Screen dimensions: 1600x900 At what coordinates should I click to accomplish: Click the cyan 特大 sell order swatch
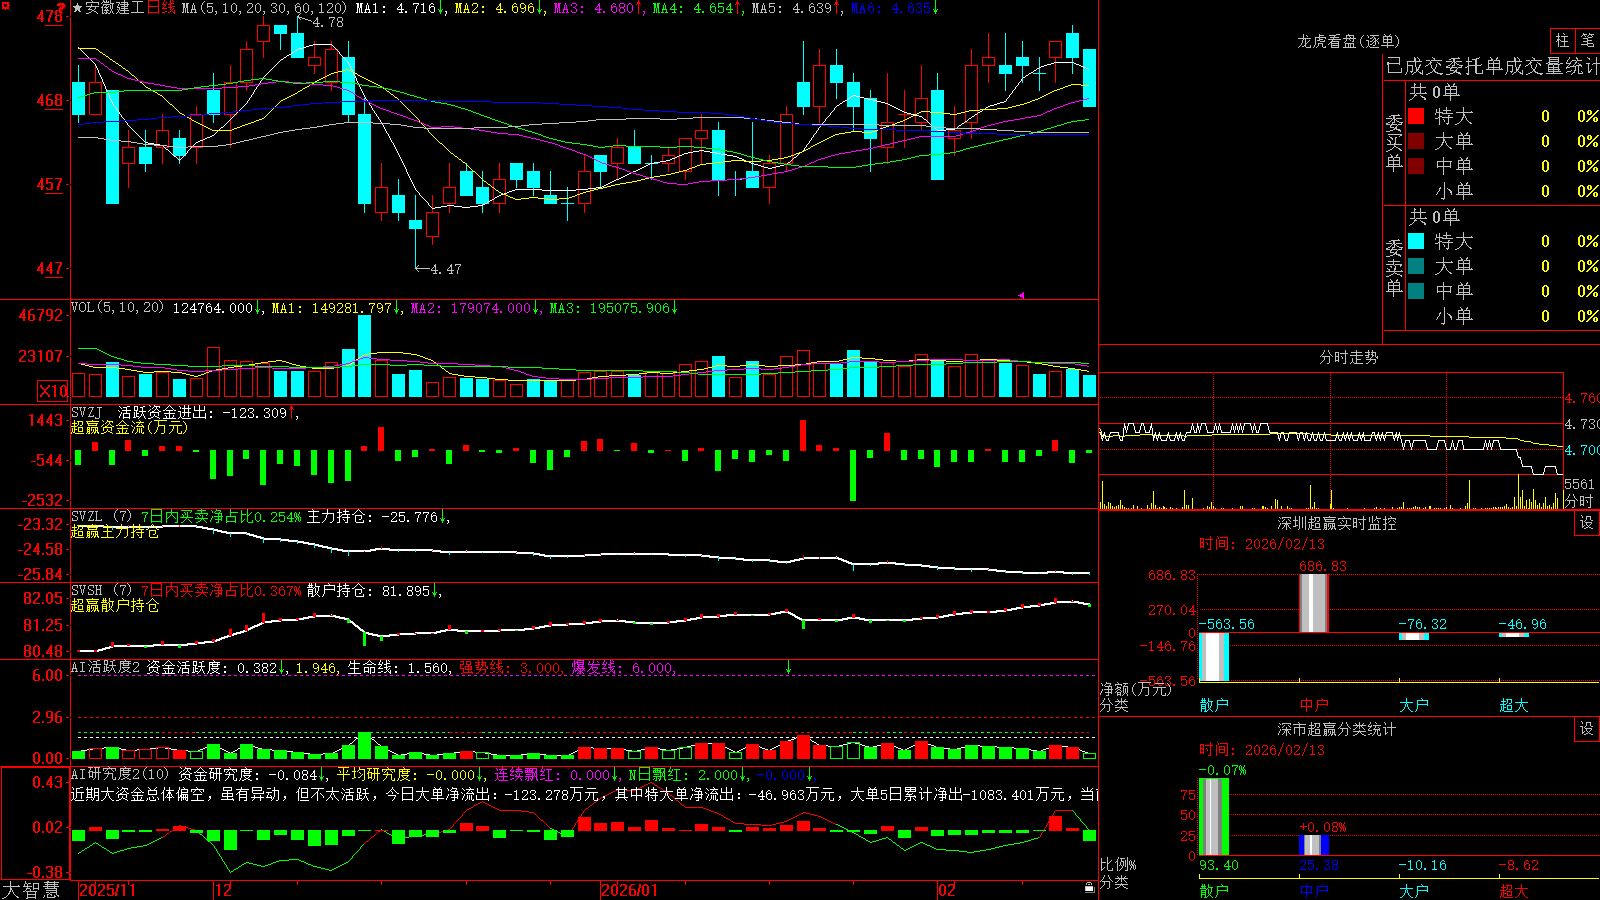pos(1416,241)
